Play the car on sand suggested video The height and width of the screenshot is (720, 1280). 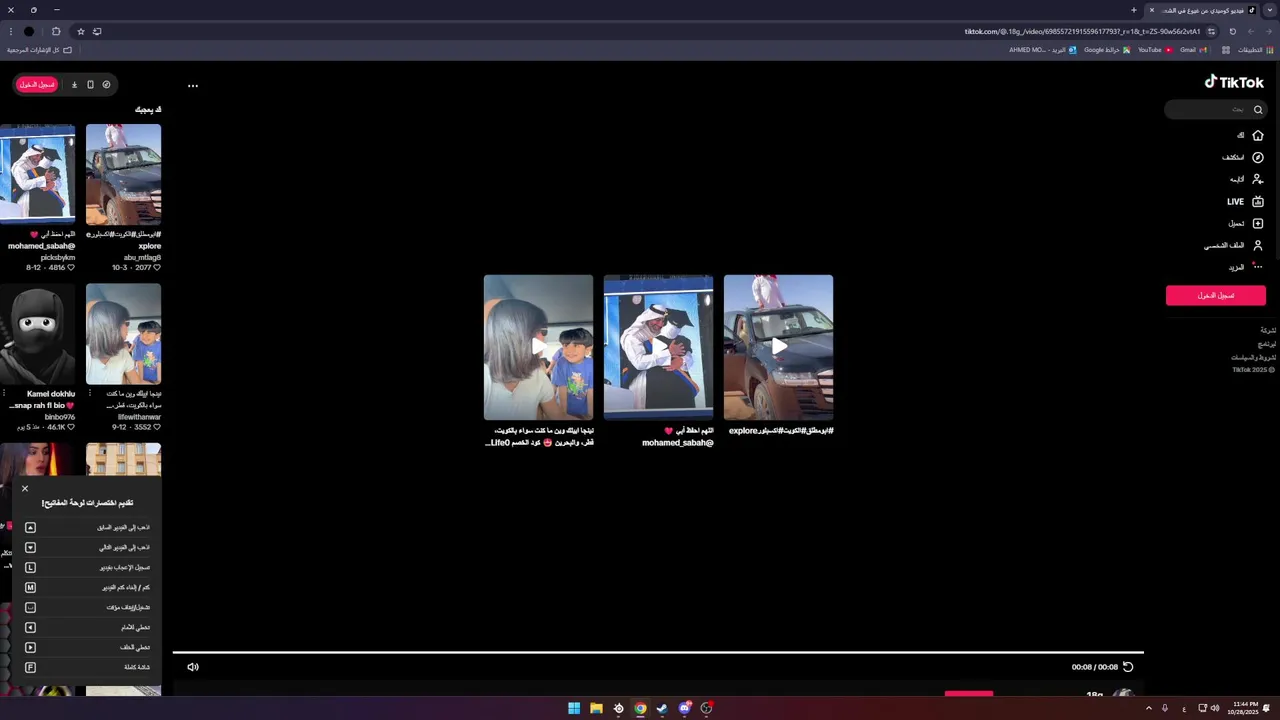[778, 347]
